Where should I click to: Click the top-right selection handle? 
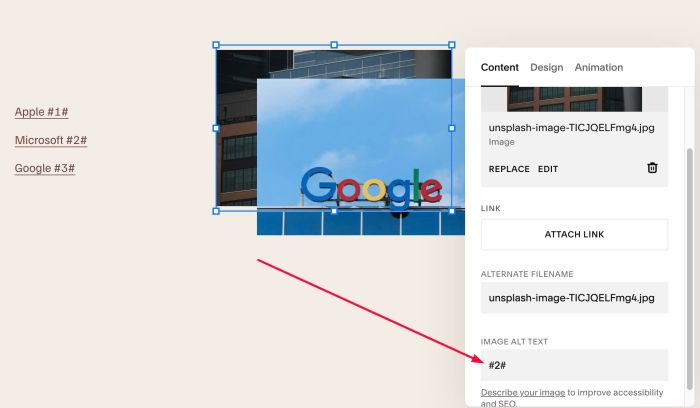coord(452,45)
